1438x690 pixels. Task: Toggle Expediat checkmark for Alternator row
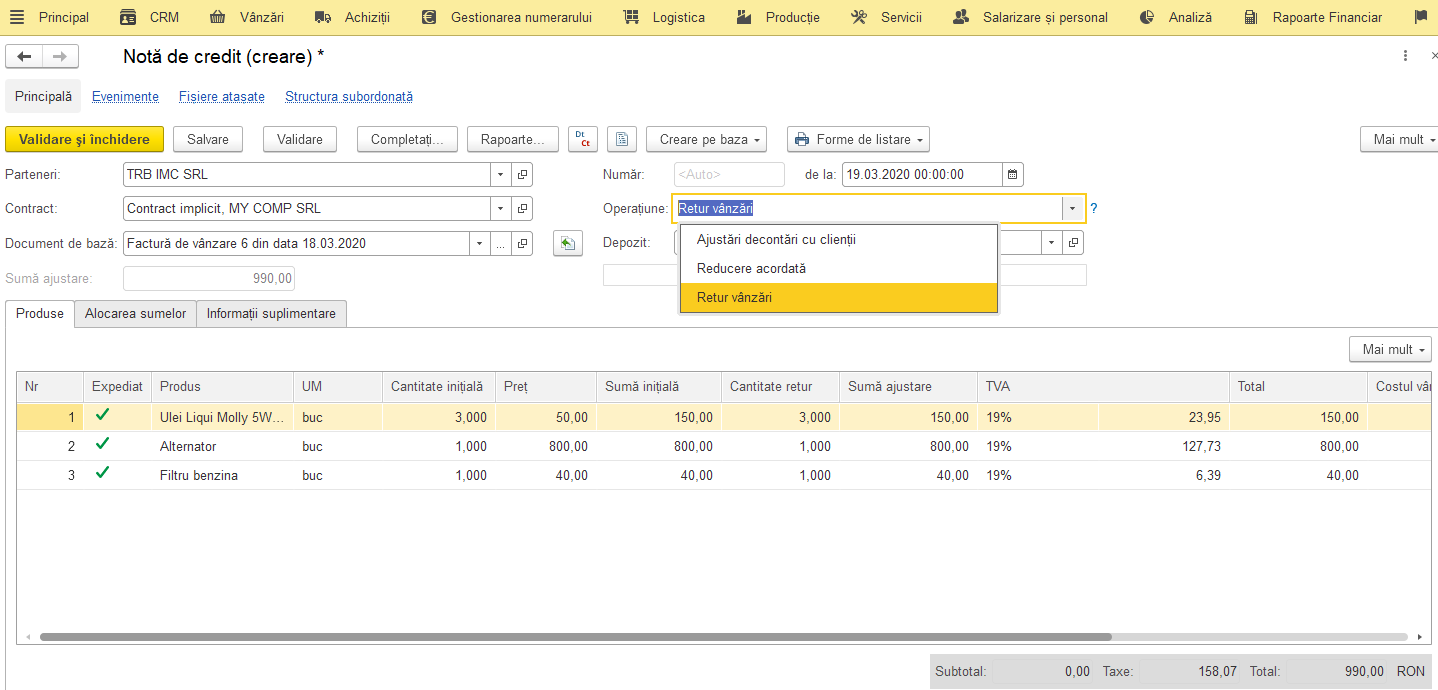tap(102, 445)
